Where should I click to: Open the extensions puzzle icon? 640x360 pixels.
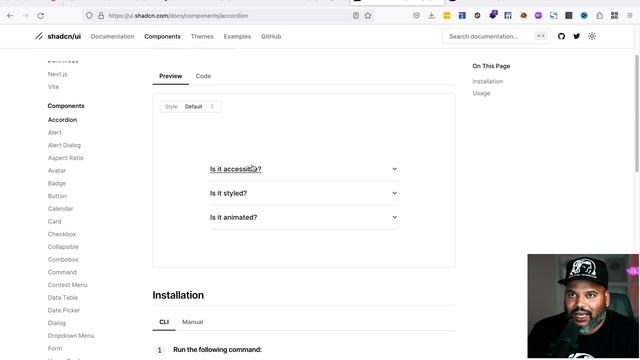coord(599,16)
